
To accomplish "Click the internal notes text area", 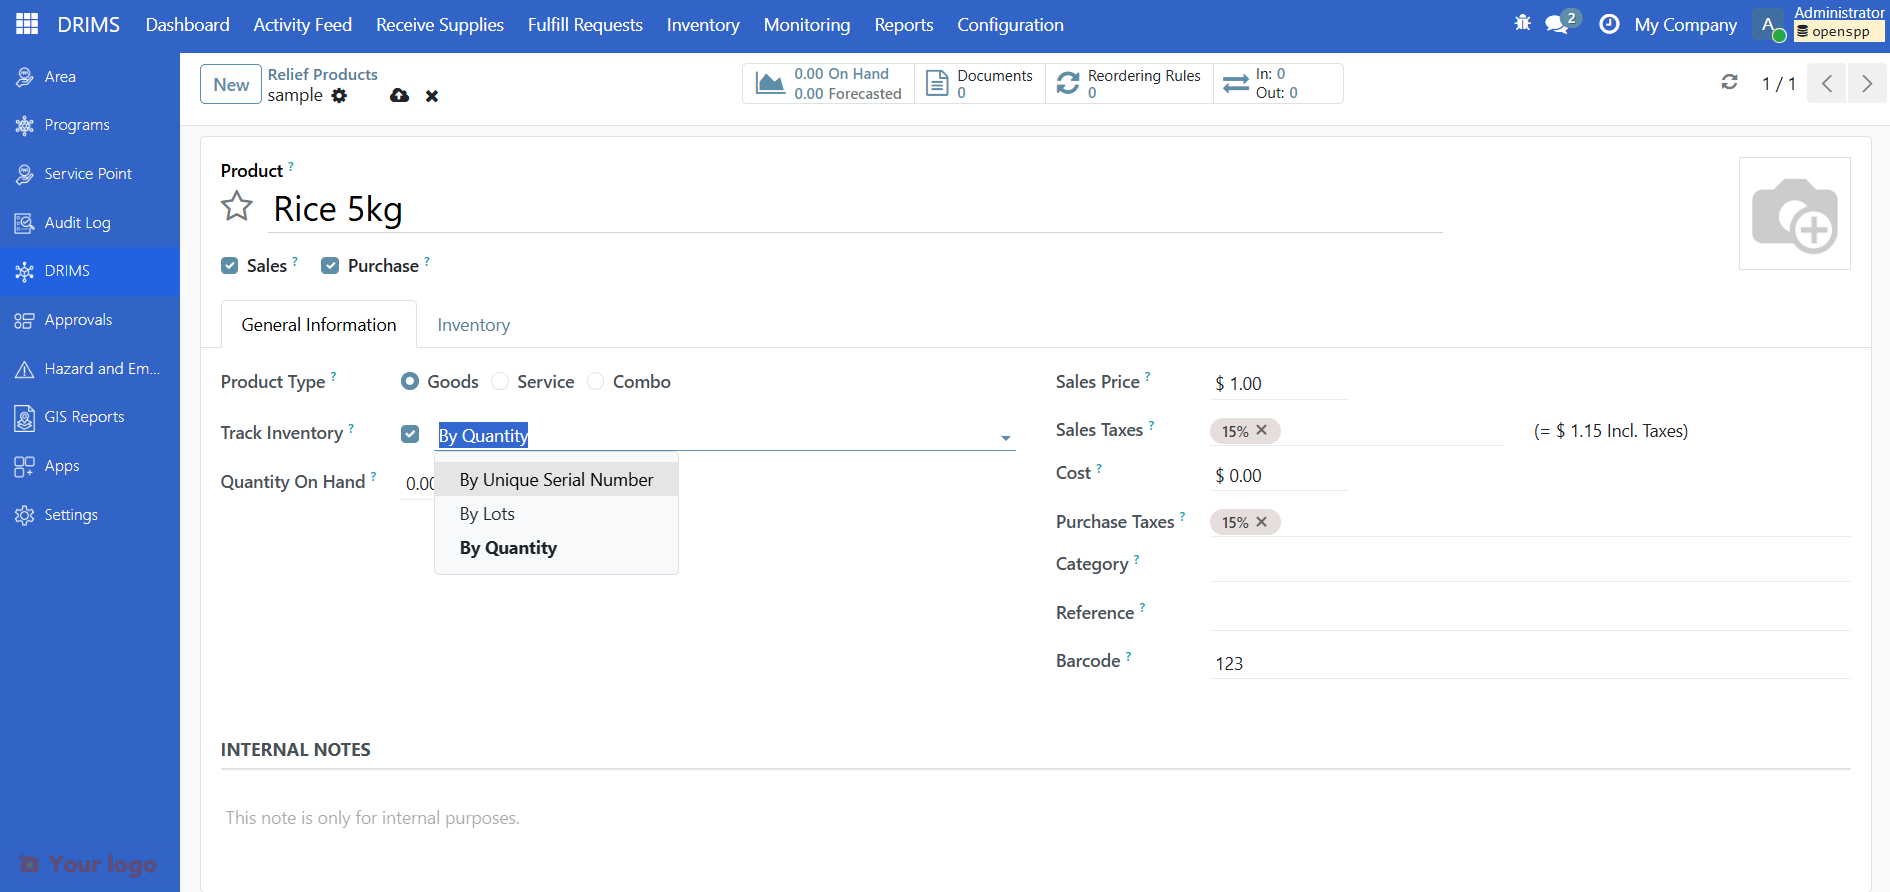I will coord(1035,818).
